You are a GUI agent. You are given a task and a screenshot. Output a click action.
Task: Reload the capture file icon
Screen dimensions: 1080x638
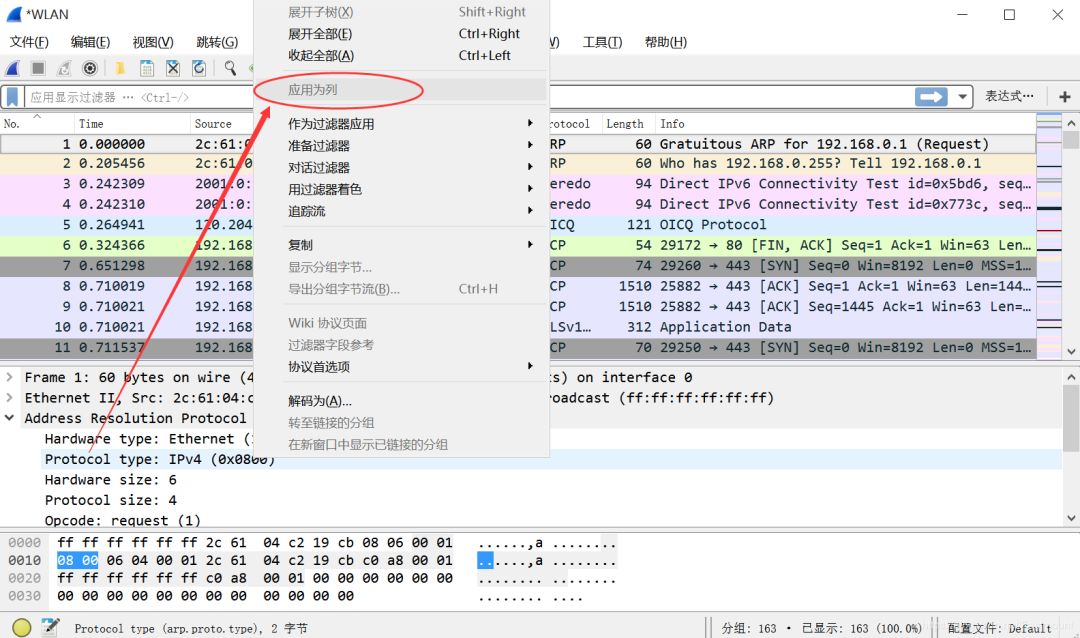(x=199, y=68)
